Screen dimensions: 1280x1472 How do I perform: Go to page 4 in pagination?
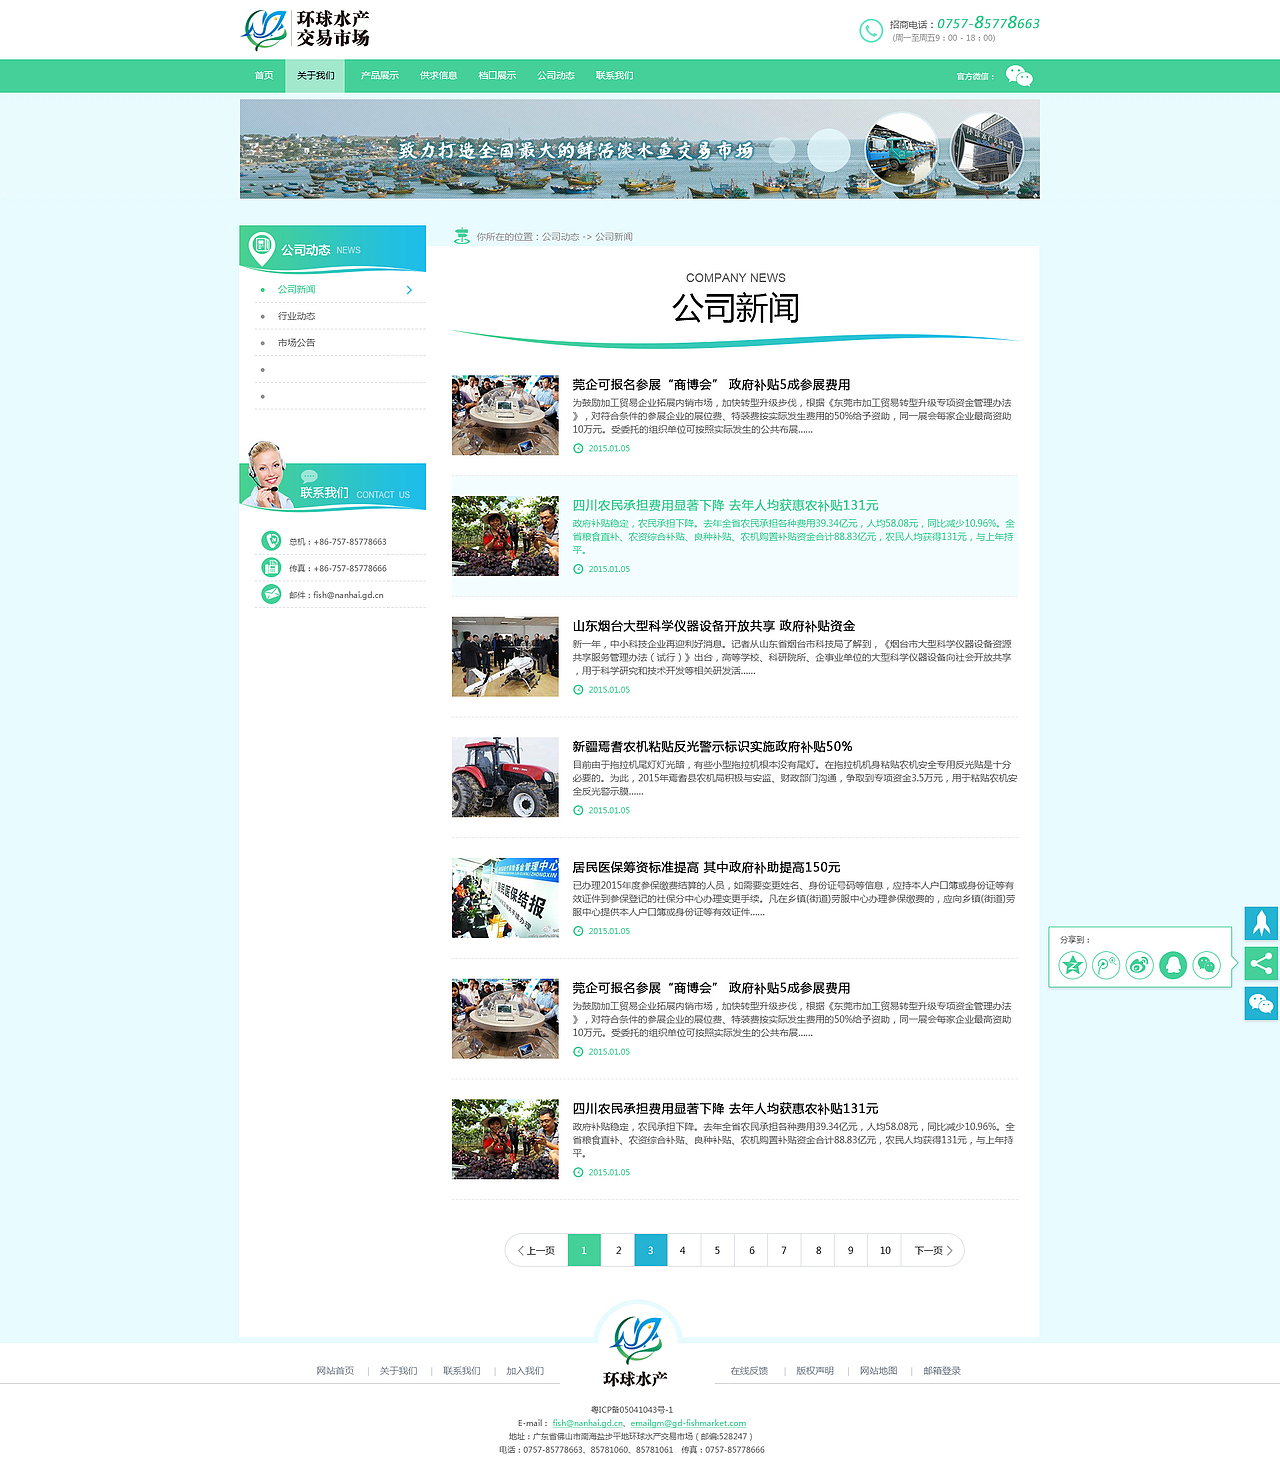[683, 1250]
